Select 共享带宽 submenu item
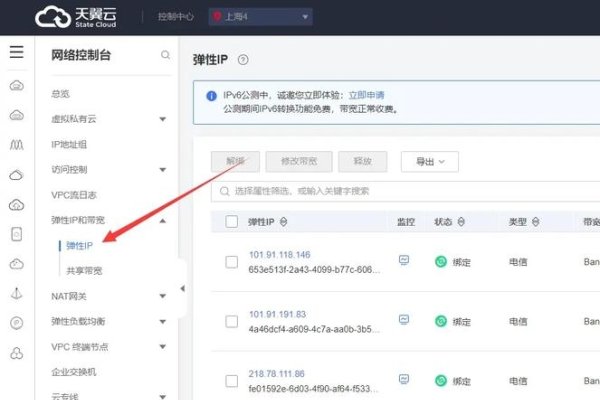 pos(84,271)
